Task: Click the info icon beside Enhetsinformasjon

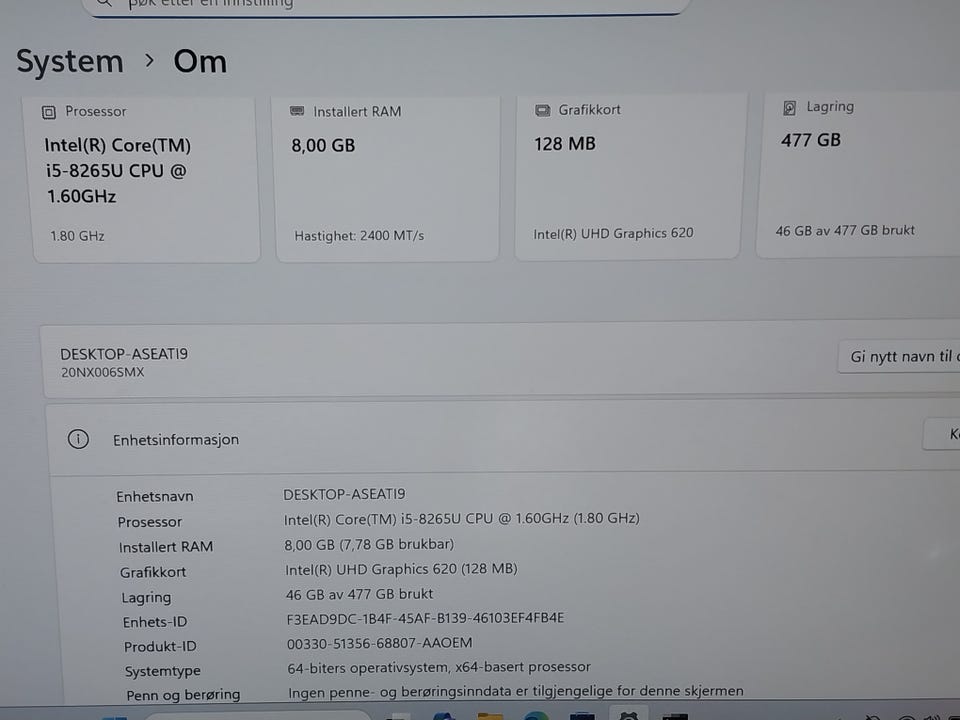Action: pyautogui.click(x=78, y=439)
